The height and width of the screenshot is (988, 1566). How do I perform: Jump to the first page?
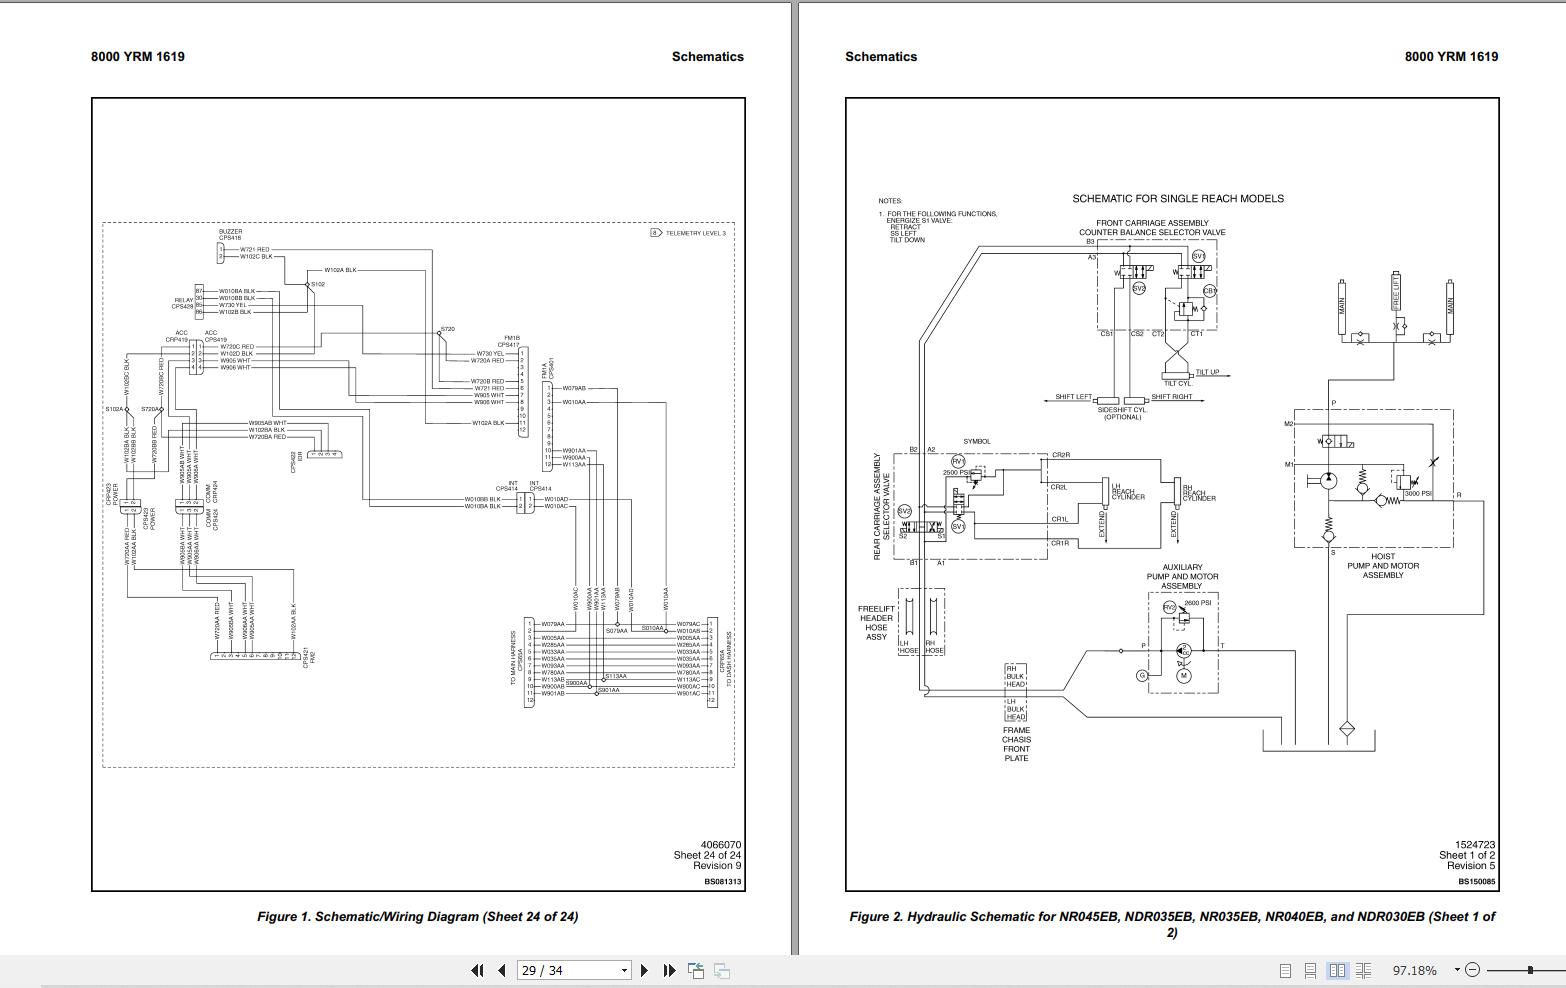478,971
